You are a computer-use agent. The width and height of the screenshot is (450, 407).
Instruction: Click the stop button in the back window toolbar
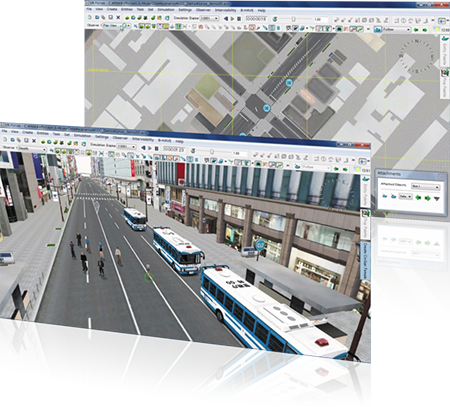pos(239,19)
